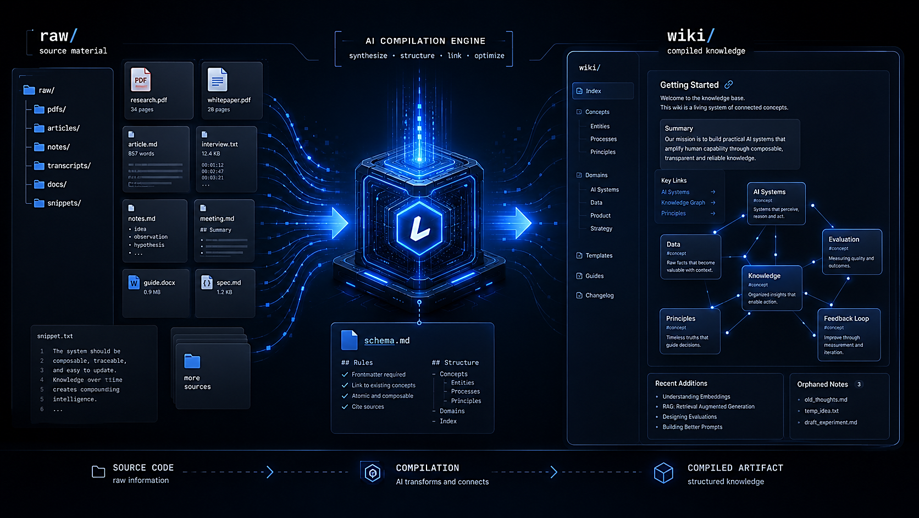Screen dimensions: 919x518
Task: Click the small file icon on meeting.md
Action: [x=203, y=208]
